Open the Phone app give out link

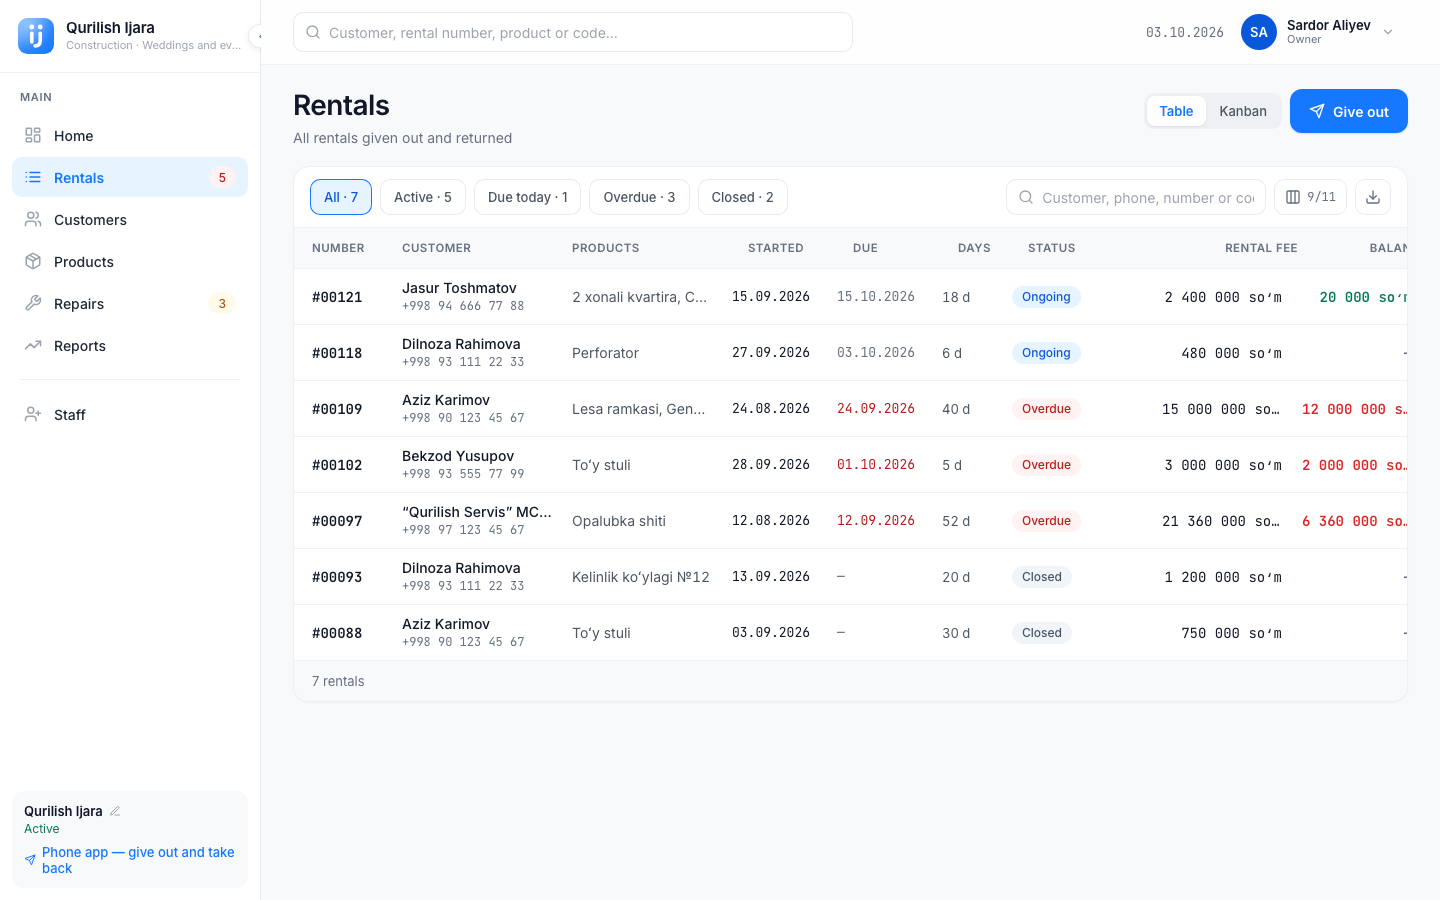[x=130, y=860]
